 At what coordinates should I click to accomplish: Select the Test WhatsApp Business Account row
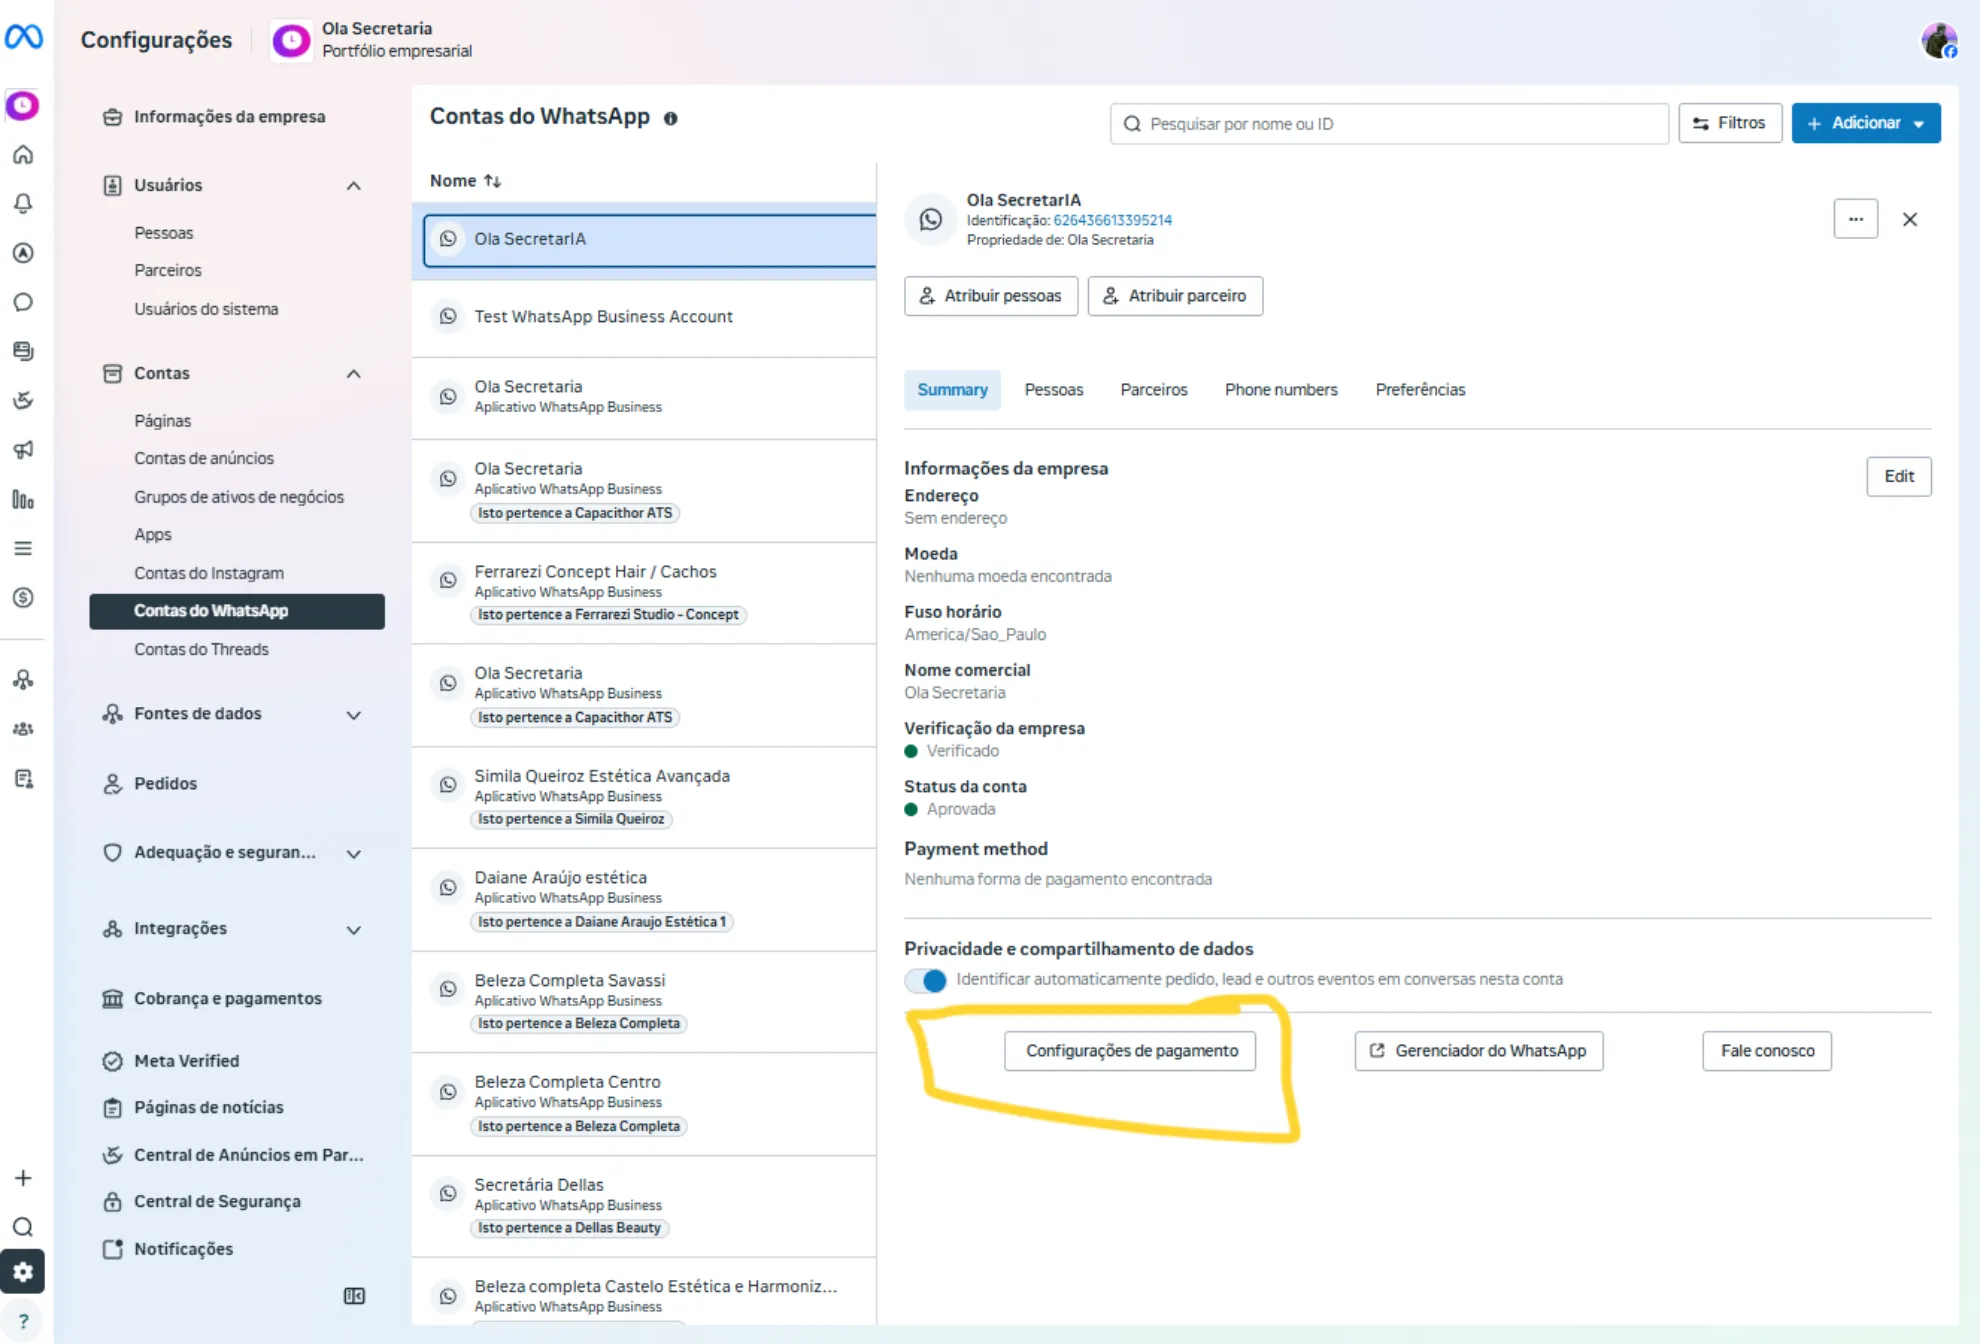644,317
